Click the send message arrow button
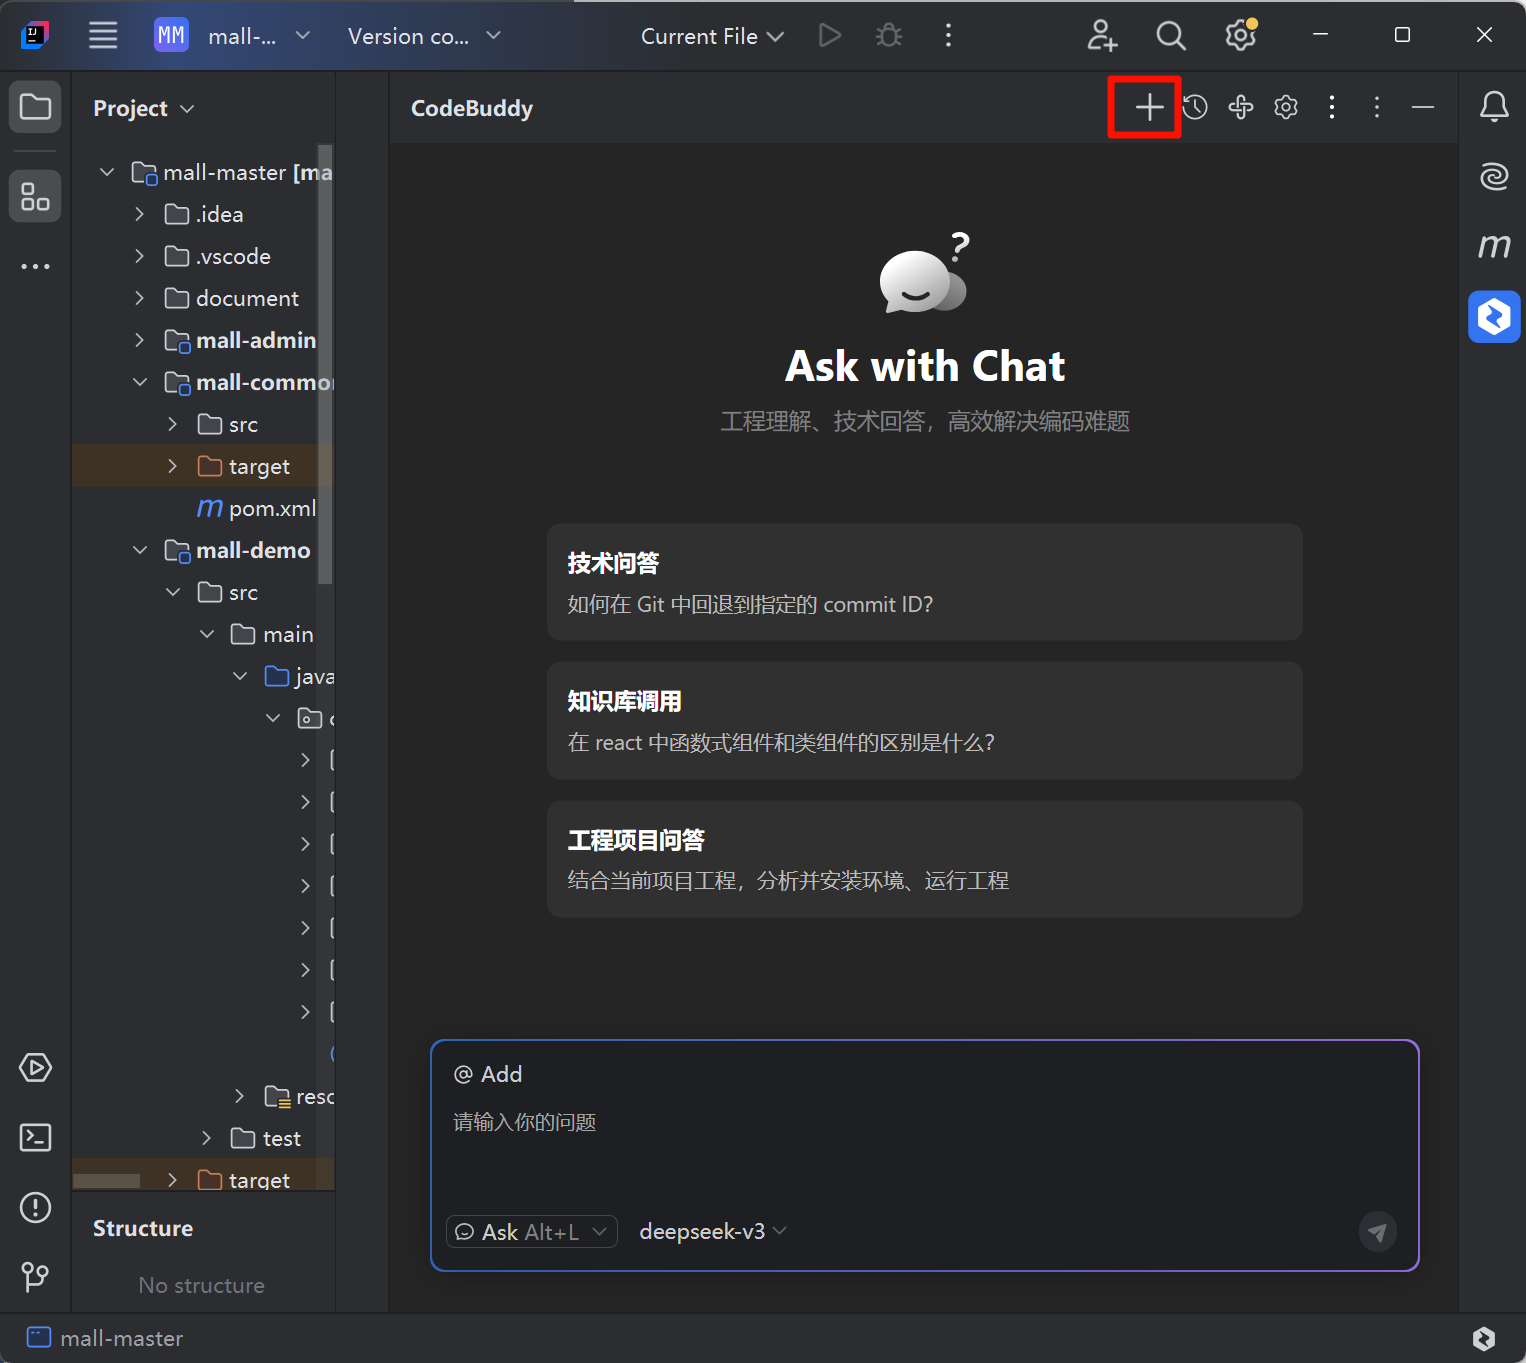 click(x=1377, y=1232)
